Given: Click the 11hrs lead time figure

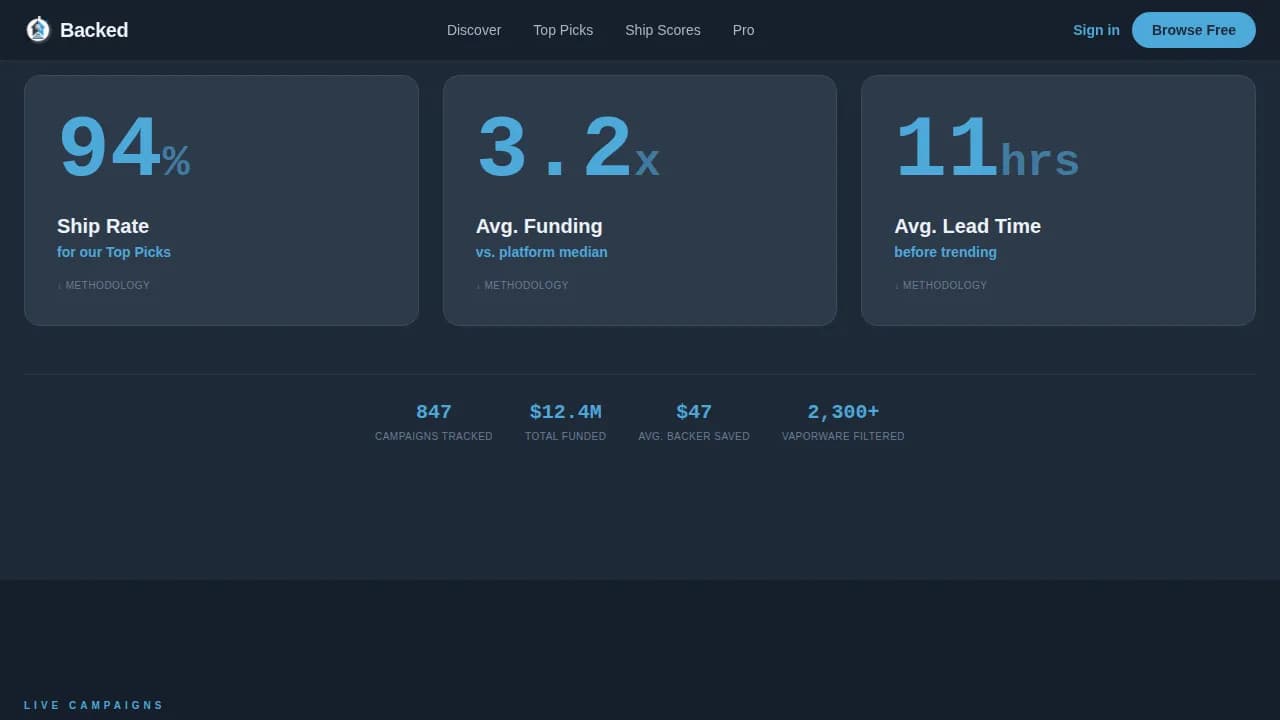Looking at the screenshot, I should (x=986, y=150).
